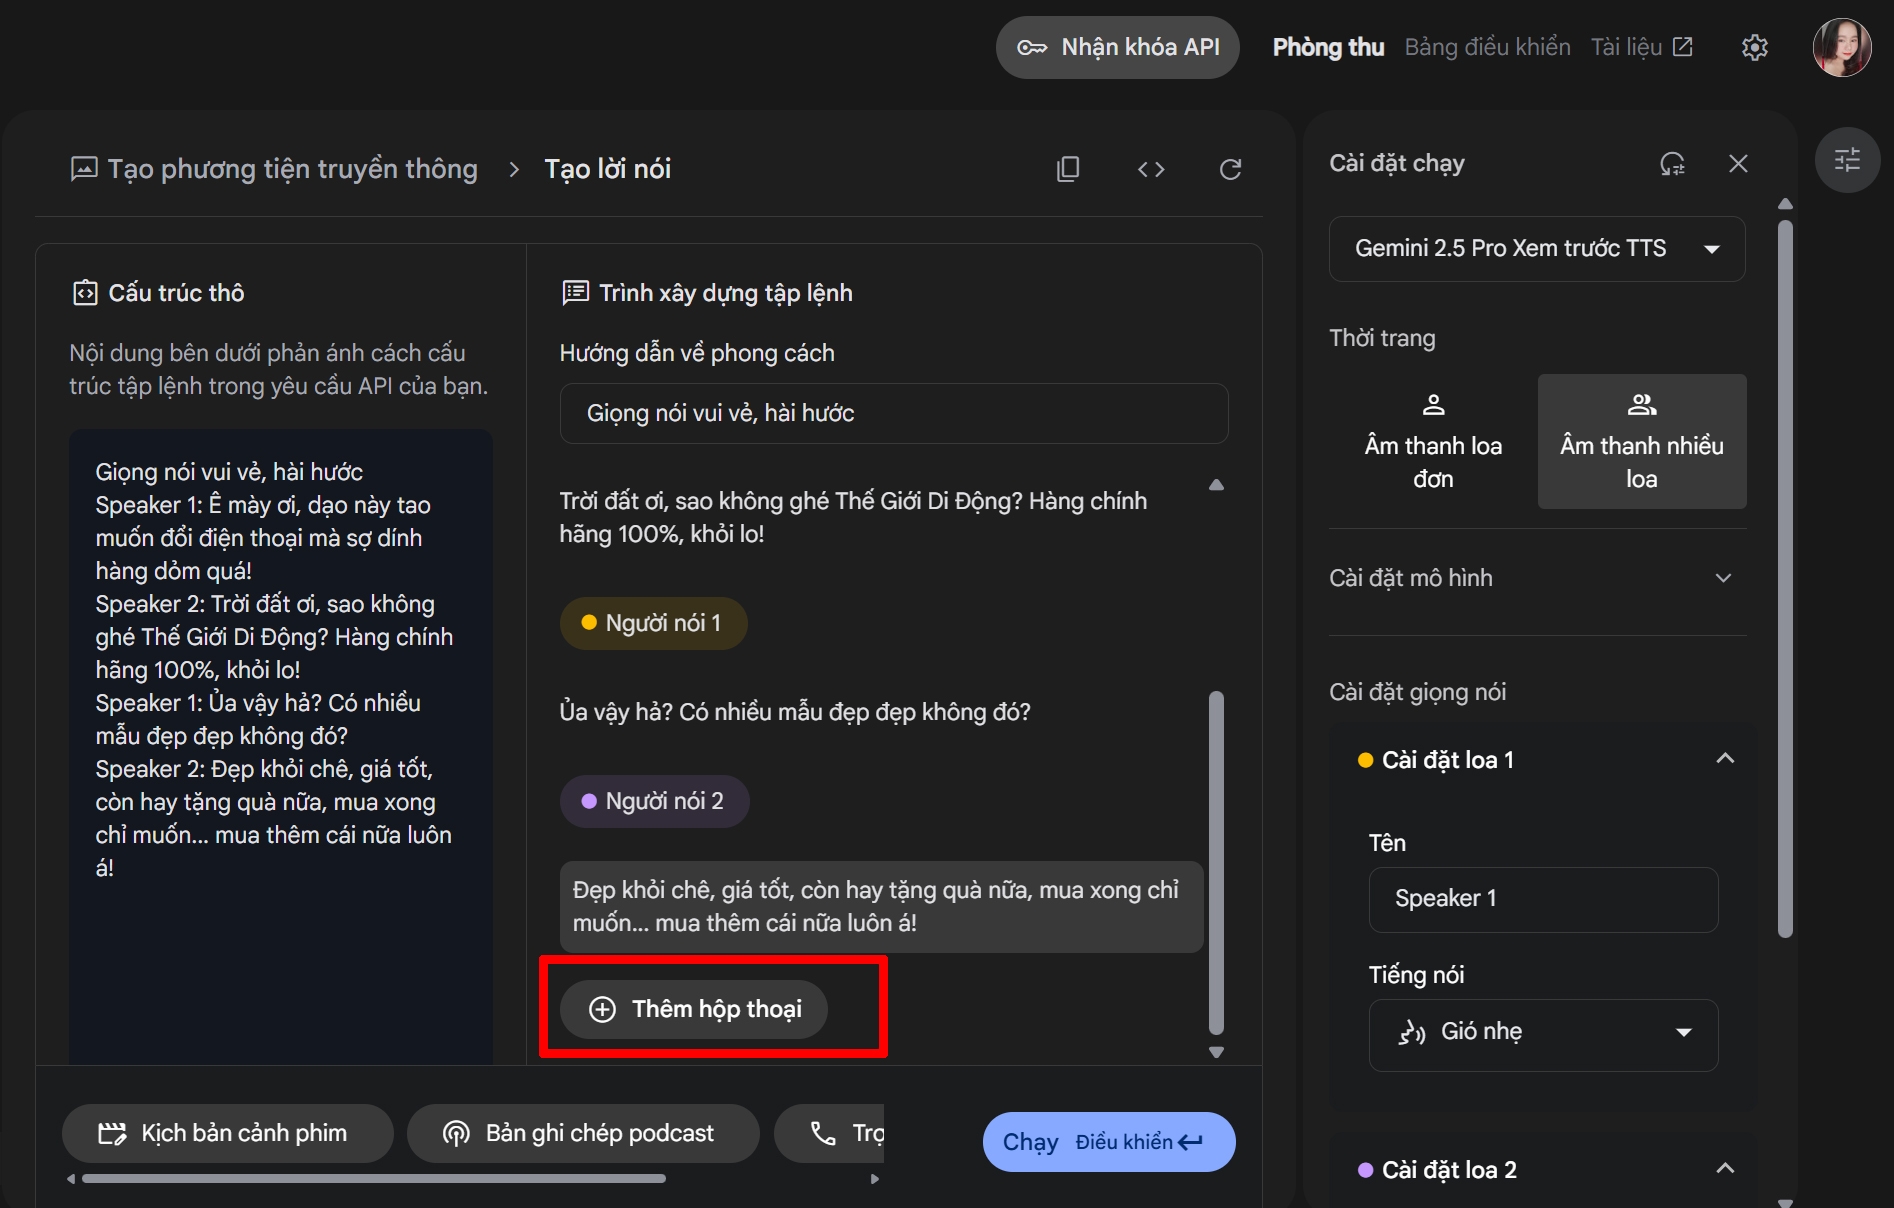Close the Cài đặt chạy panel
The width and height of the screenshot is (1894, 1208).
tap(1738, 164)
